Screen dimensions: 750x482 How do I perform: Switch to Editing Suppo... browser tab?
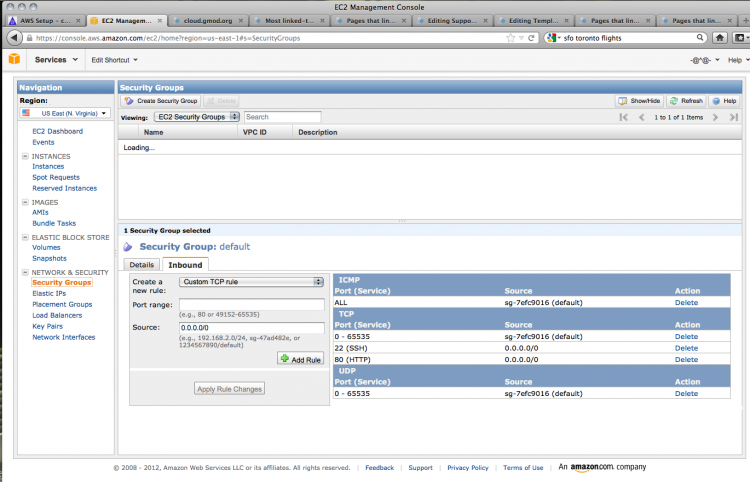click(x=452, y=21)
